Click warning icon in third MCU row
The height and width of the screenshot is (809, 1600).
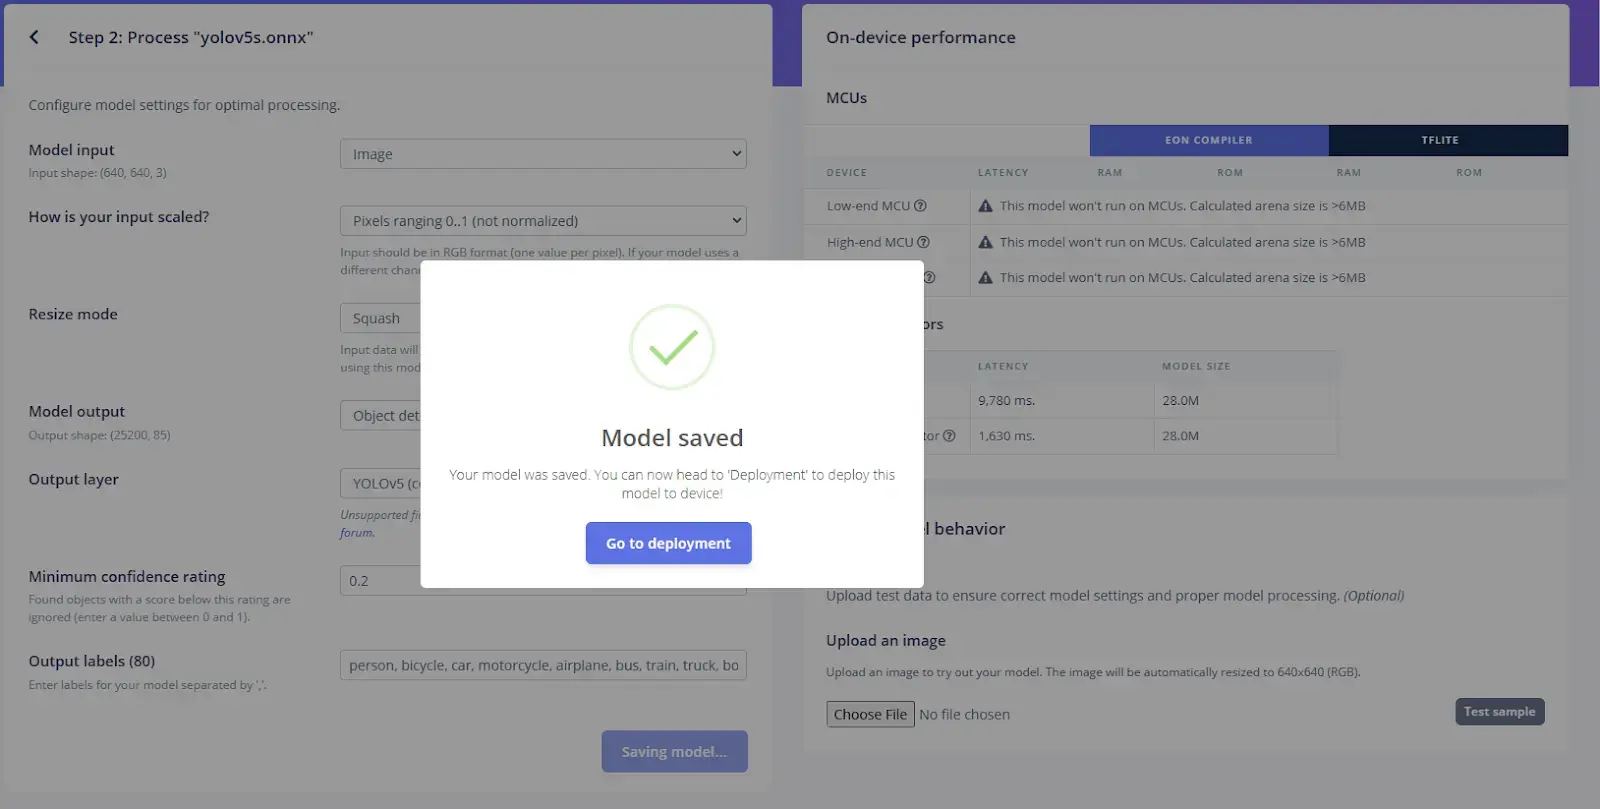pos(985,278)
